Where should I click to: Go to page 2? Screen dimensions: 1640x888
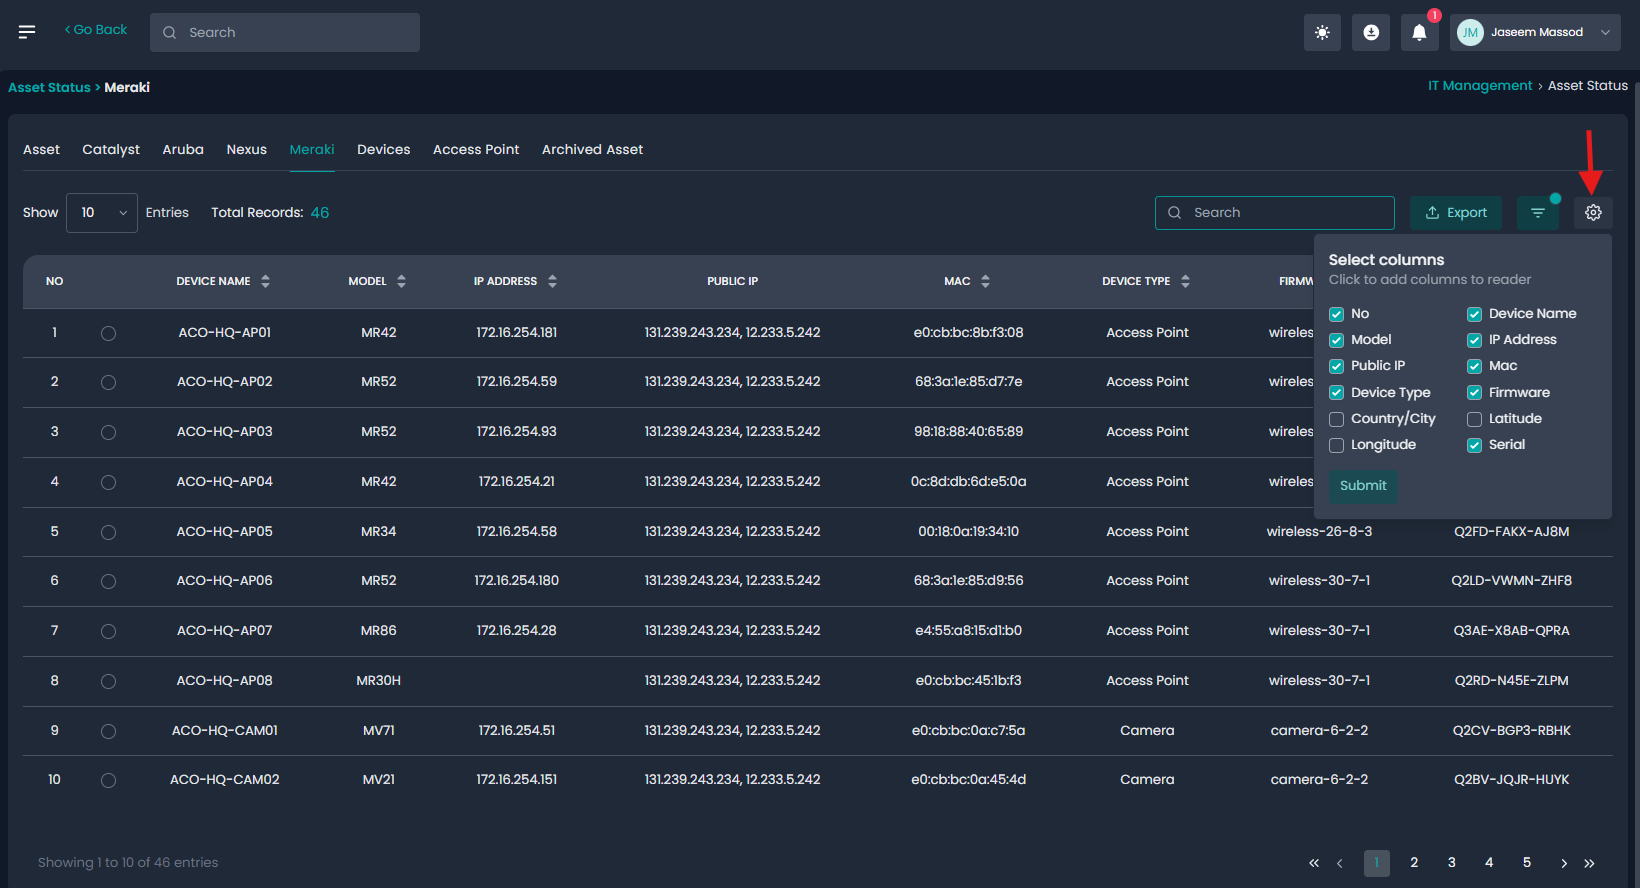click(1414, 863)
